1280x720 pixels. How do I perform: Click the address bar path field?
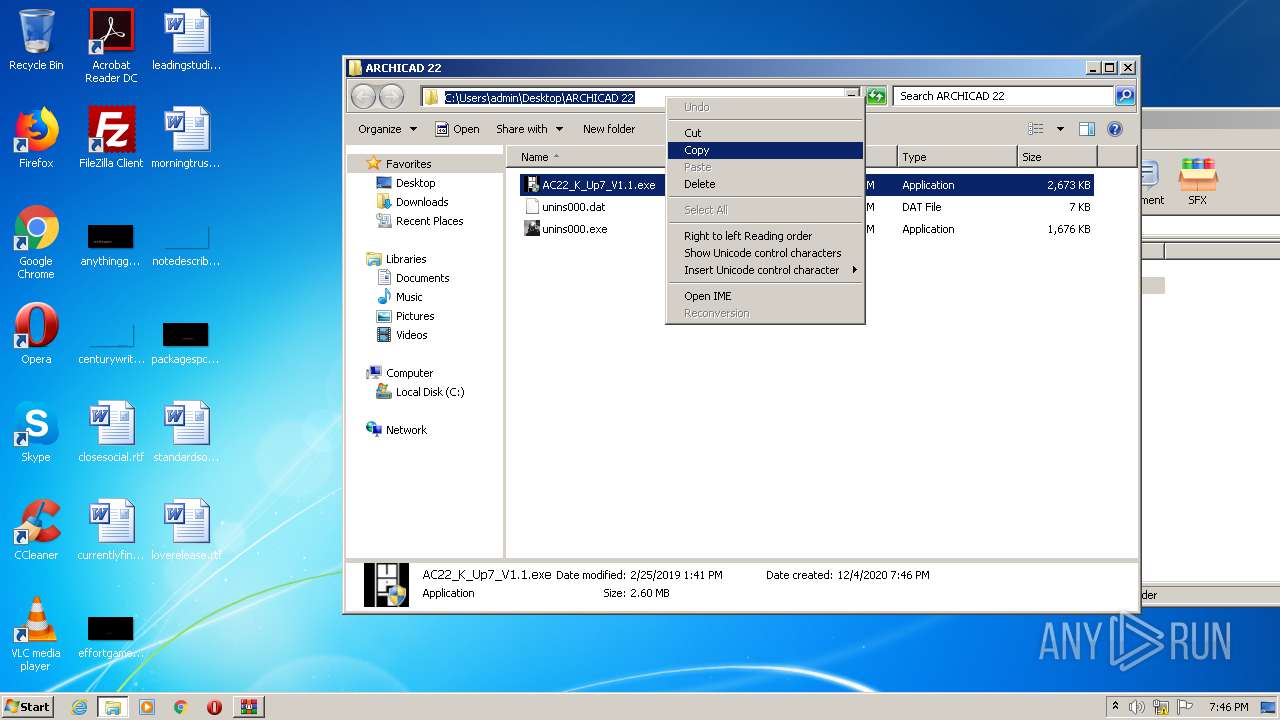coord(640,97)
